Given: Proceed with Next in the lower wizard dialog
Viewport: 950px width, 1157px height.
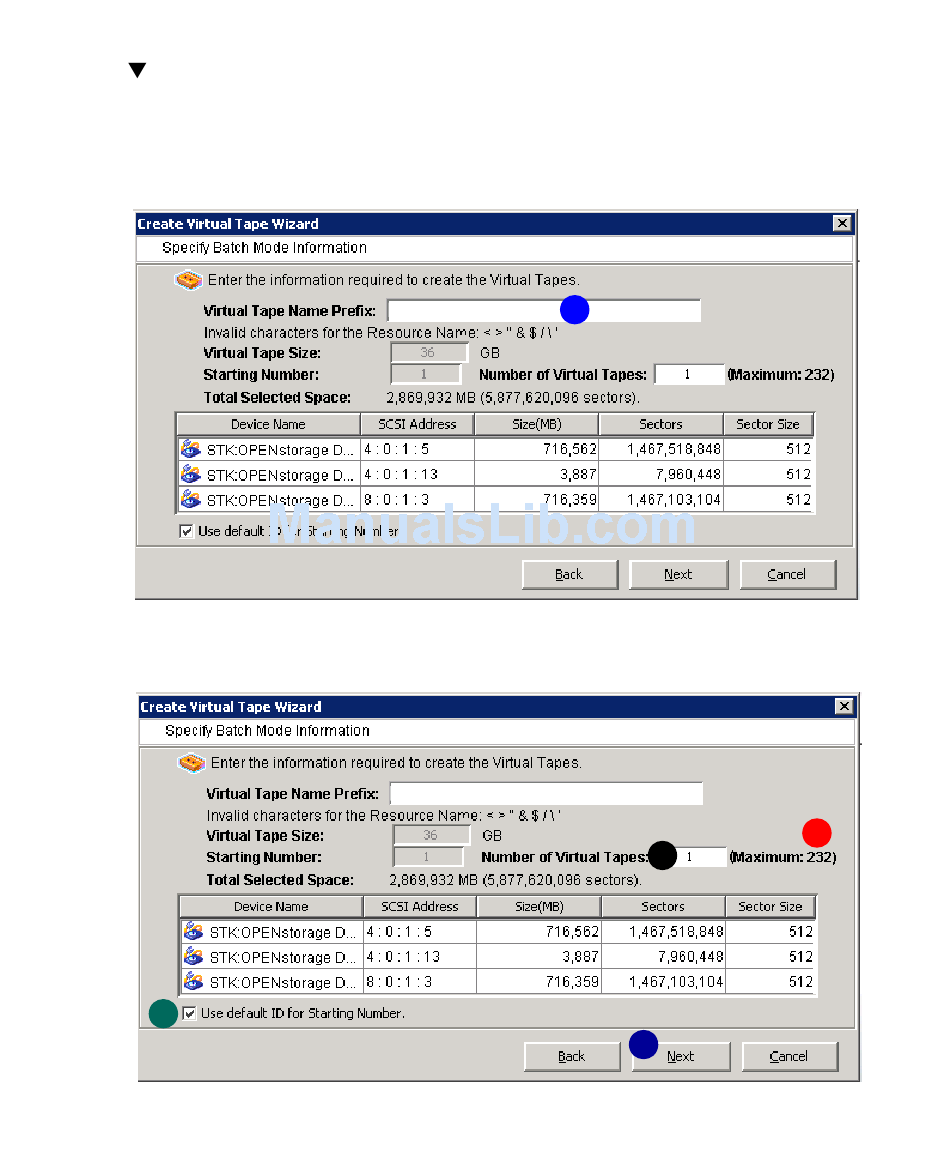Looking at the screenshot, I should coord(681,1057).
